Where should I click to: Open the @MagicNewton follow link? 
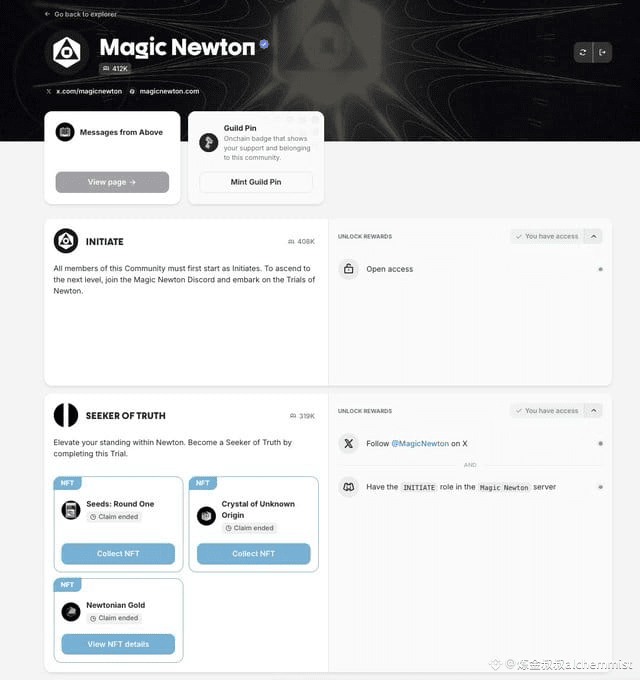[420, 444]
